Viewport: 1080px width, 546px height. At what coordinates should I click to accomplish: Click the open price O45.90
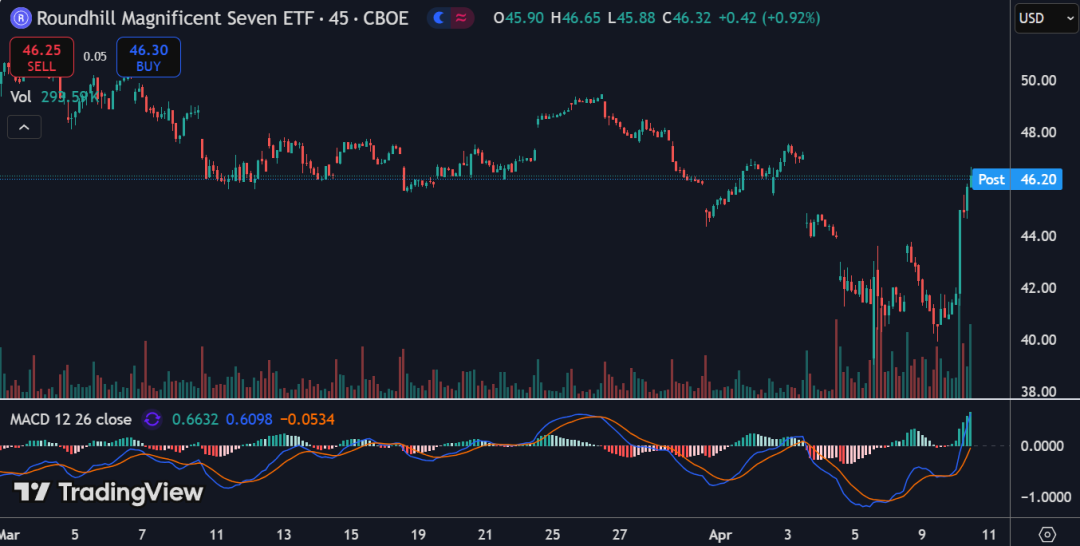519,18
